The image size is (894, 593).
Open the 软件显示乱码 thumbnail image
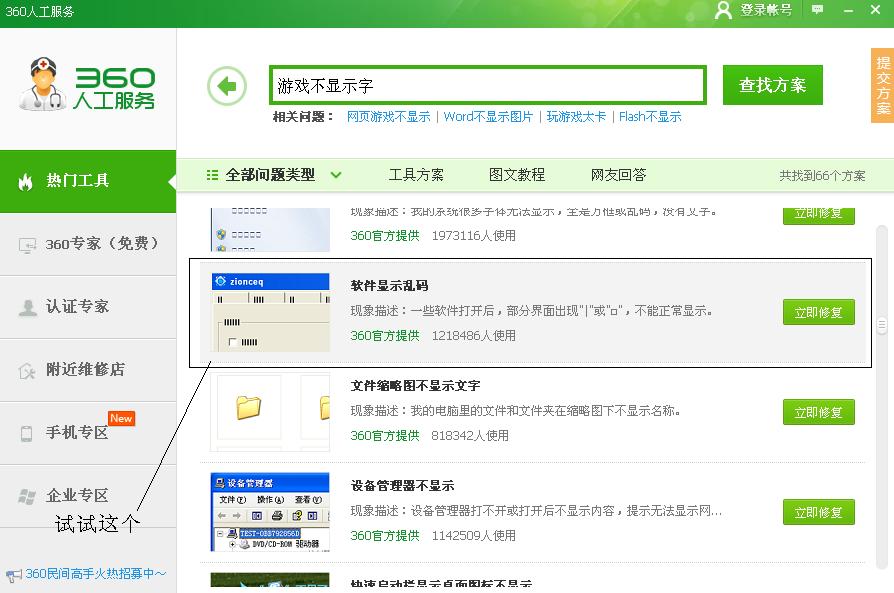[x=270, y=312]
